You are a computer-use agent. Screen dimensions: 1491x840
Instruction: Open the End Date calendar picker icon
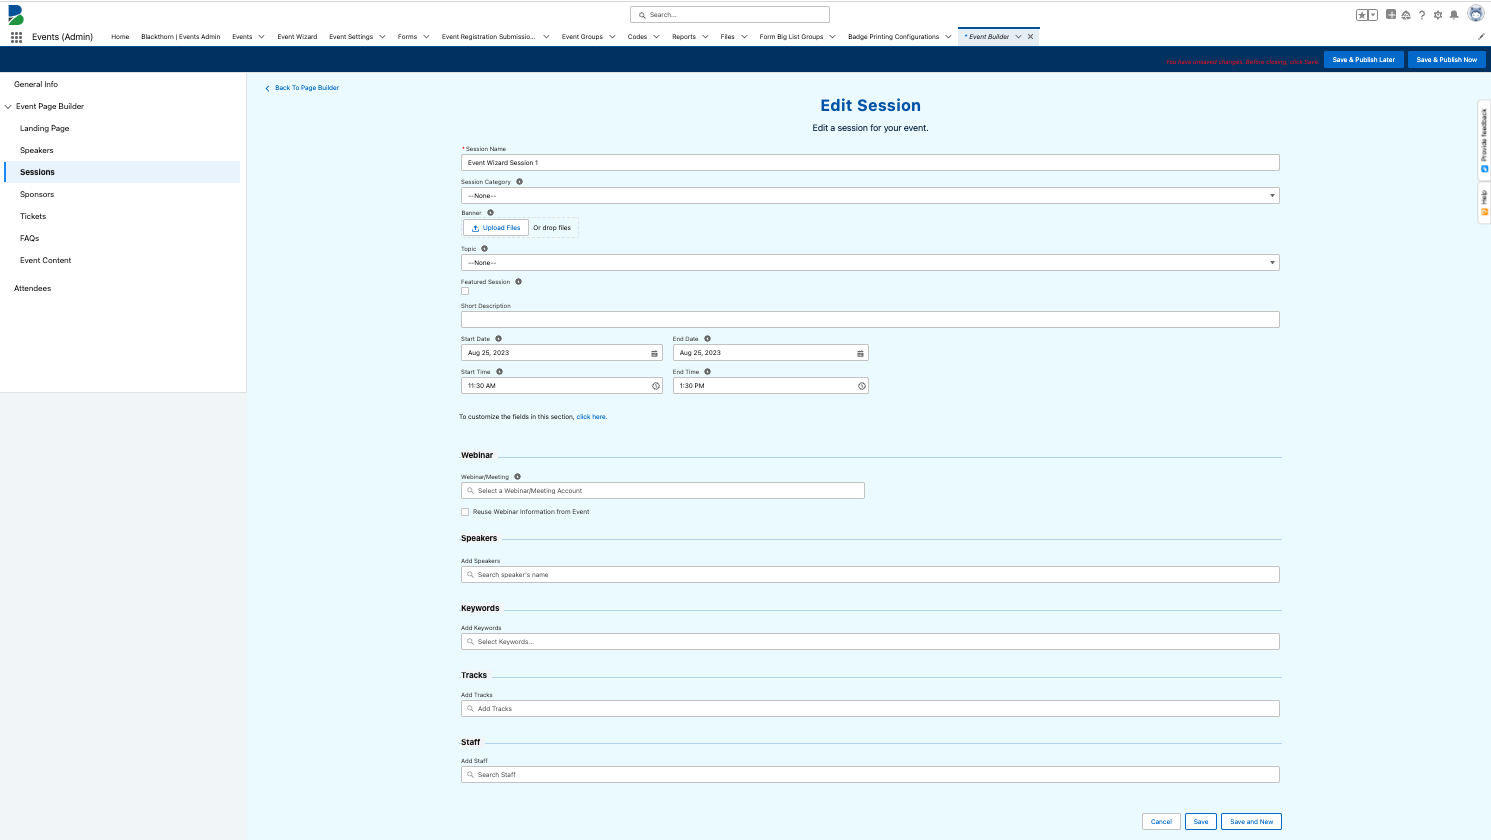[x=860, y=353]
